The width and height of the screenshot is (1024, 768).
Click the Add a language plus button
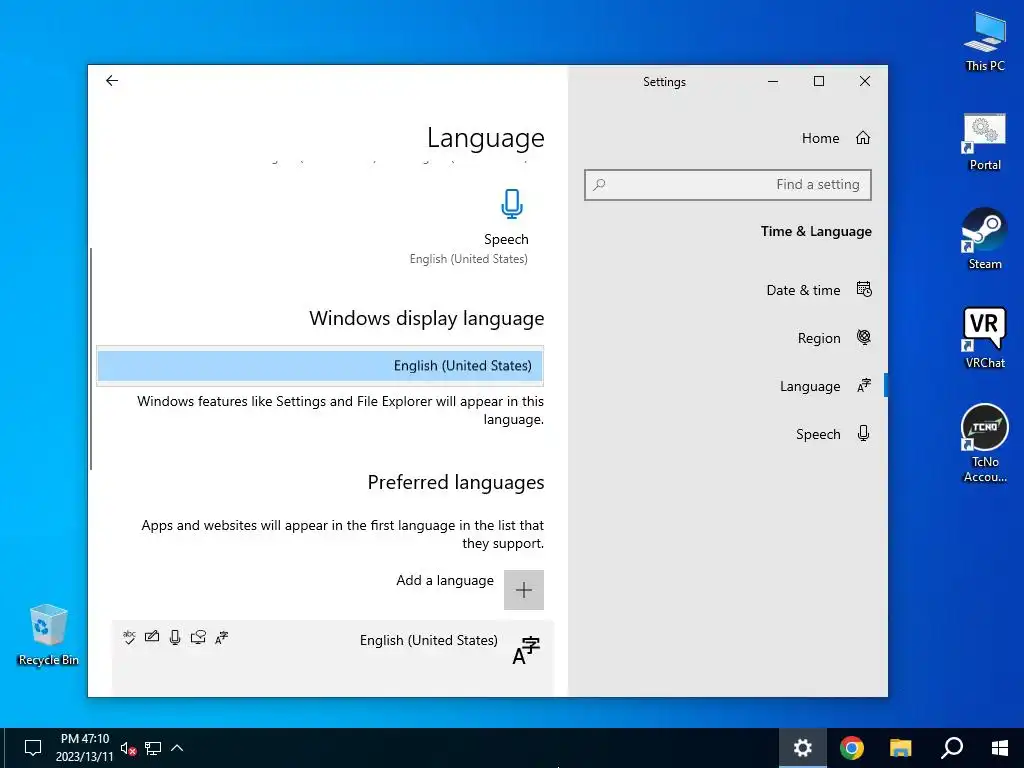coord(523,590)
